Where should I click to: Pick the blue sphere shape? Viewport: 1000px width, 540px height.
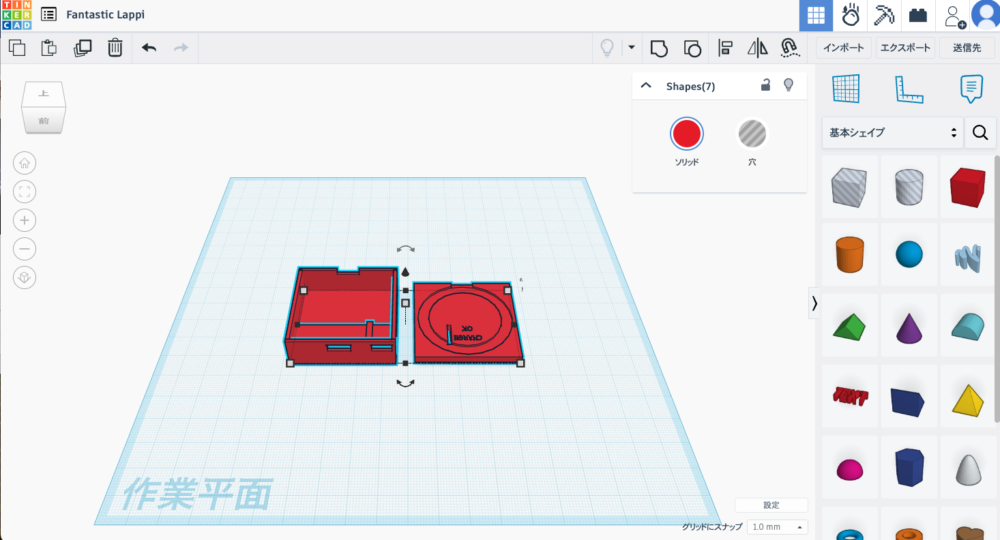coord(909,254)
